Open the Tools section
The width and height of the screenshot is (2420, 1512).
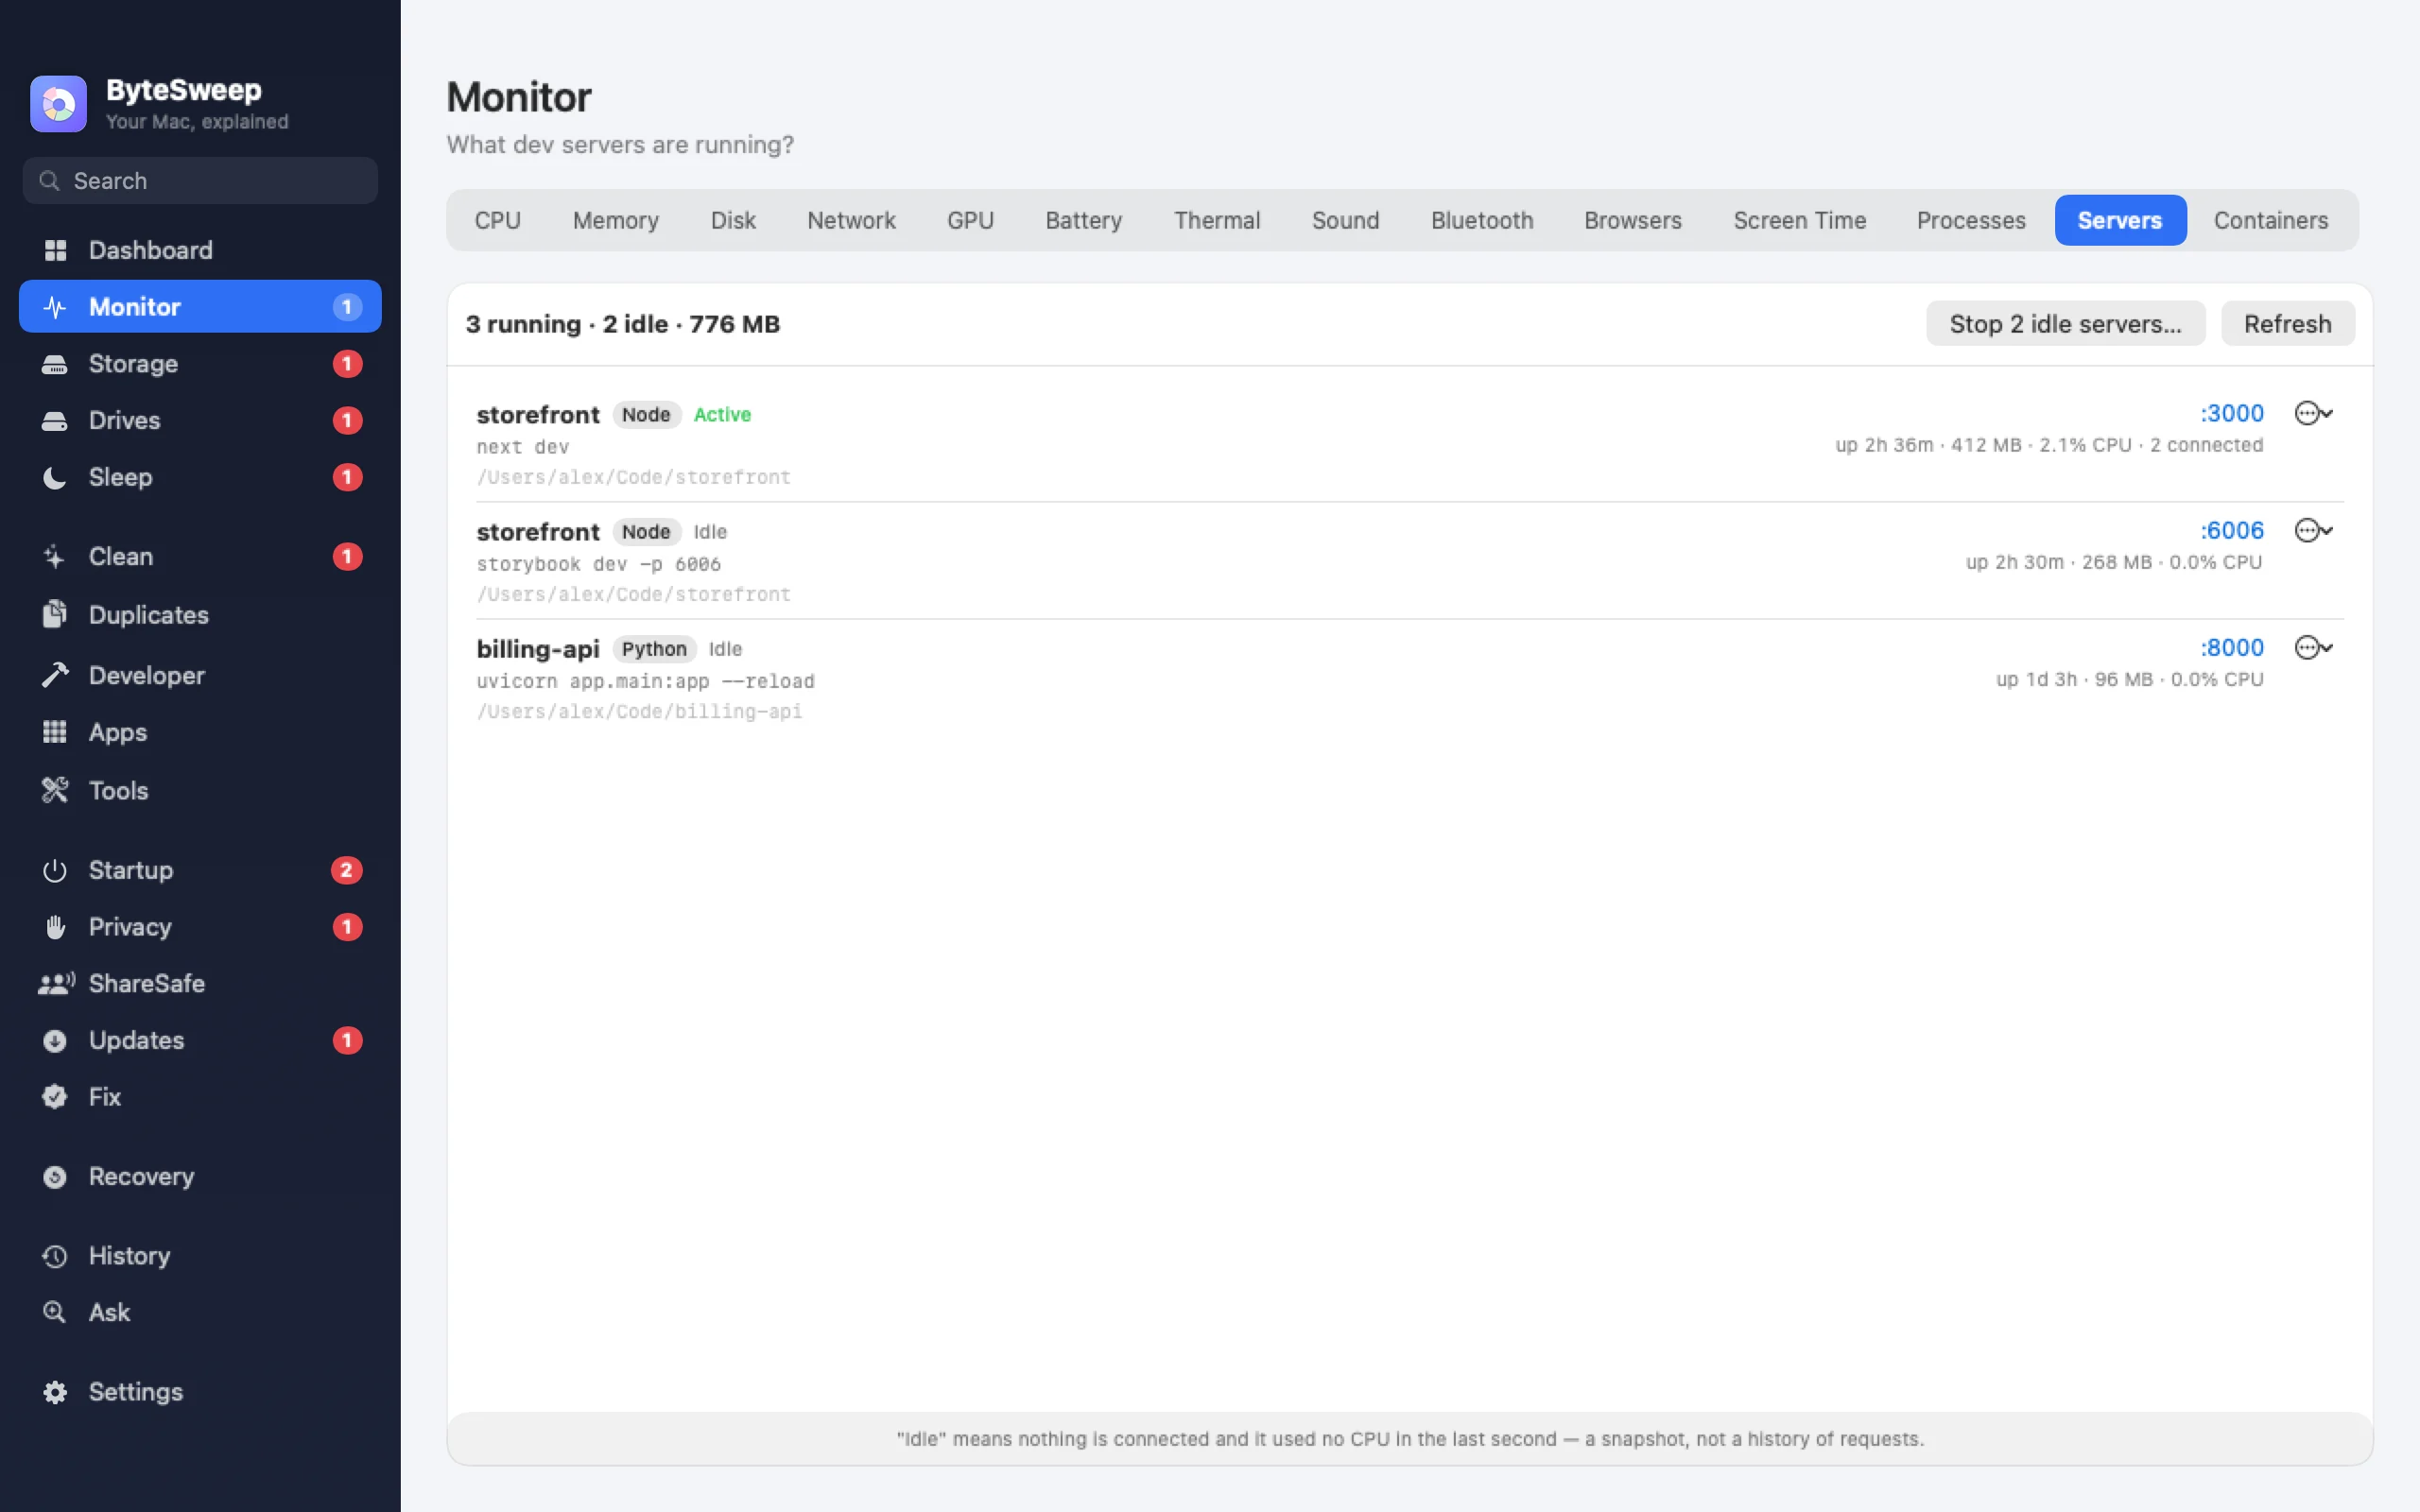pos(200,790)
